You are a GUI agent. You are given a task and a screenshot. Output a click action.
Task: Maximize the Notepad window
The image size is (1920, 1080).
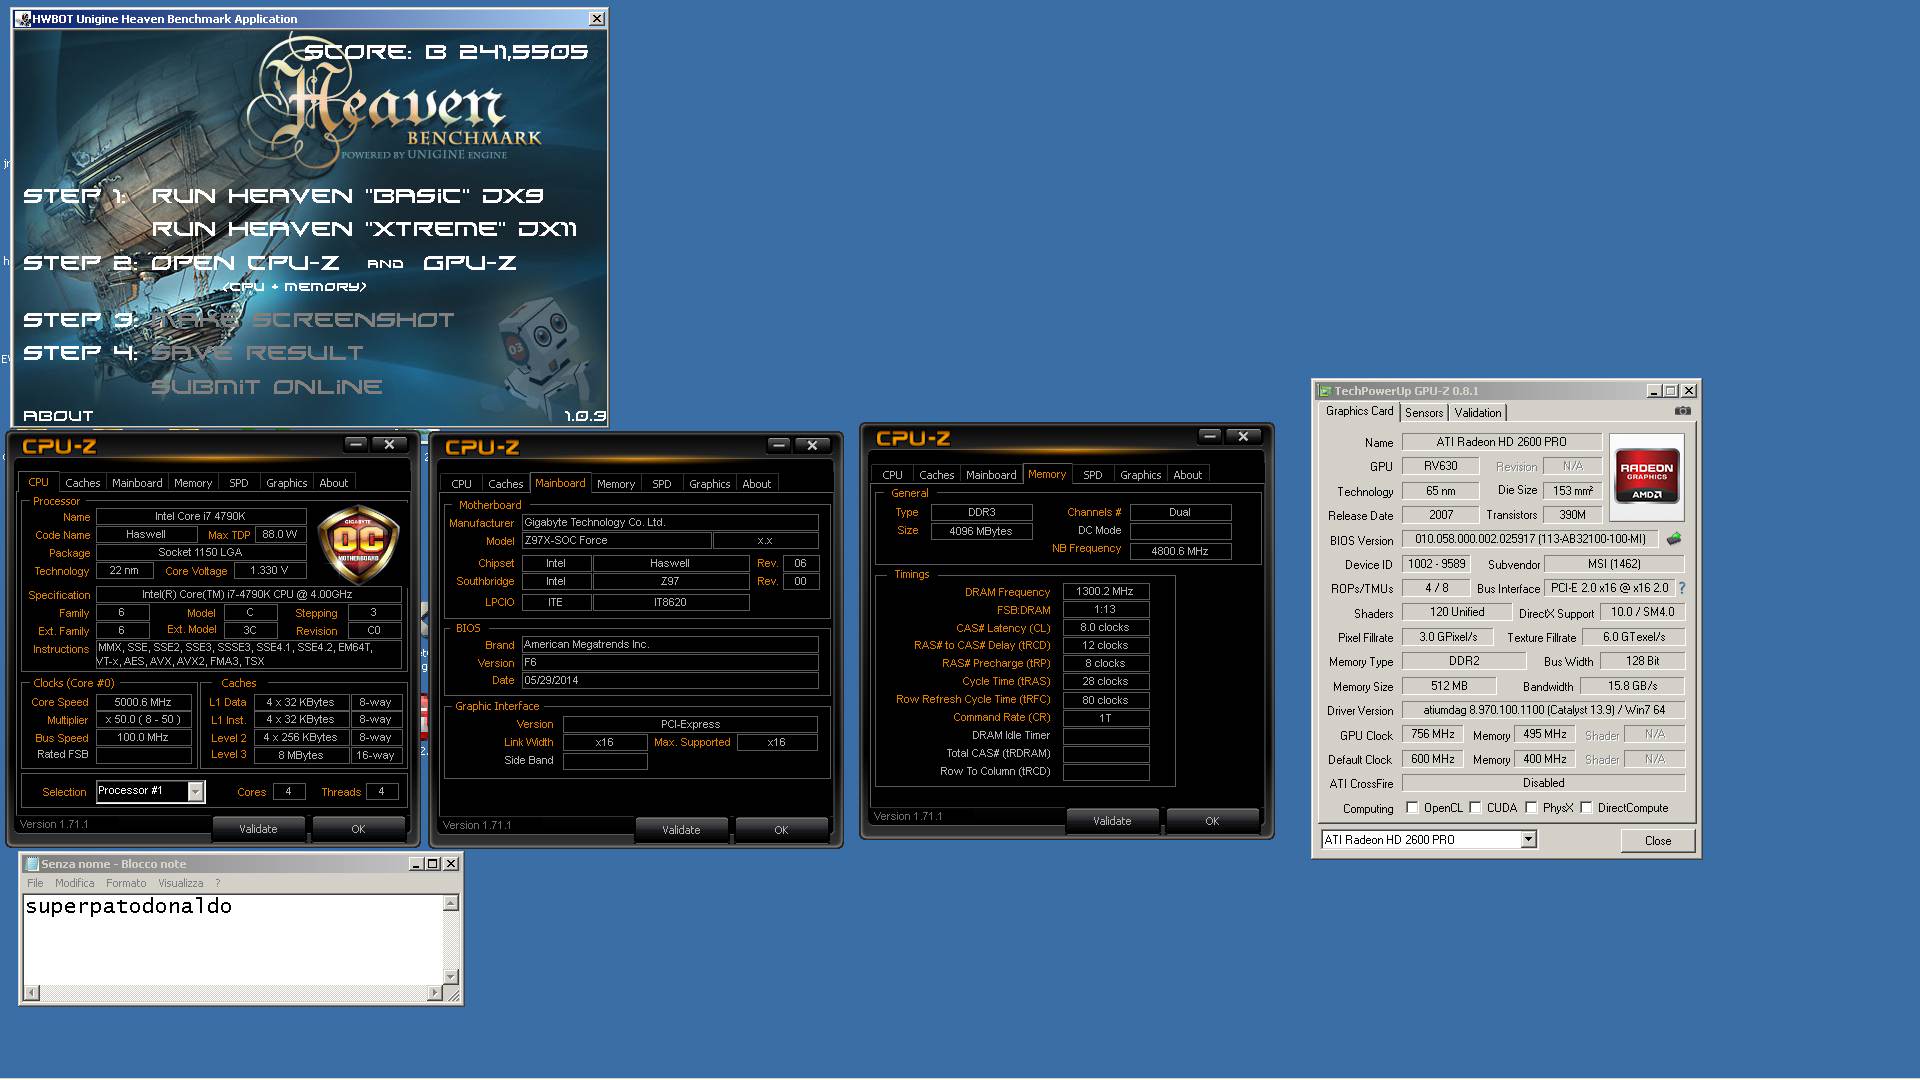[433, 864]
